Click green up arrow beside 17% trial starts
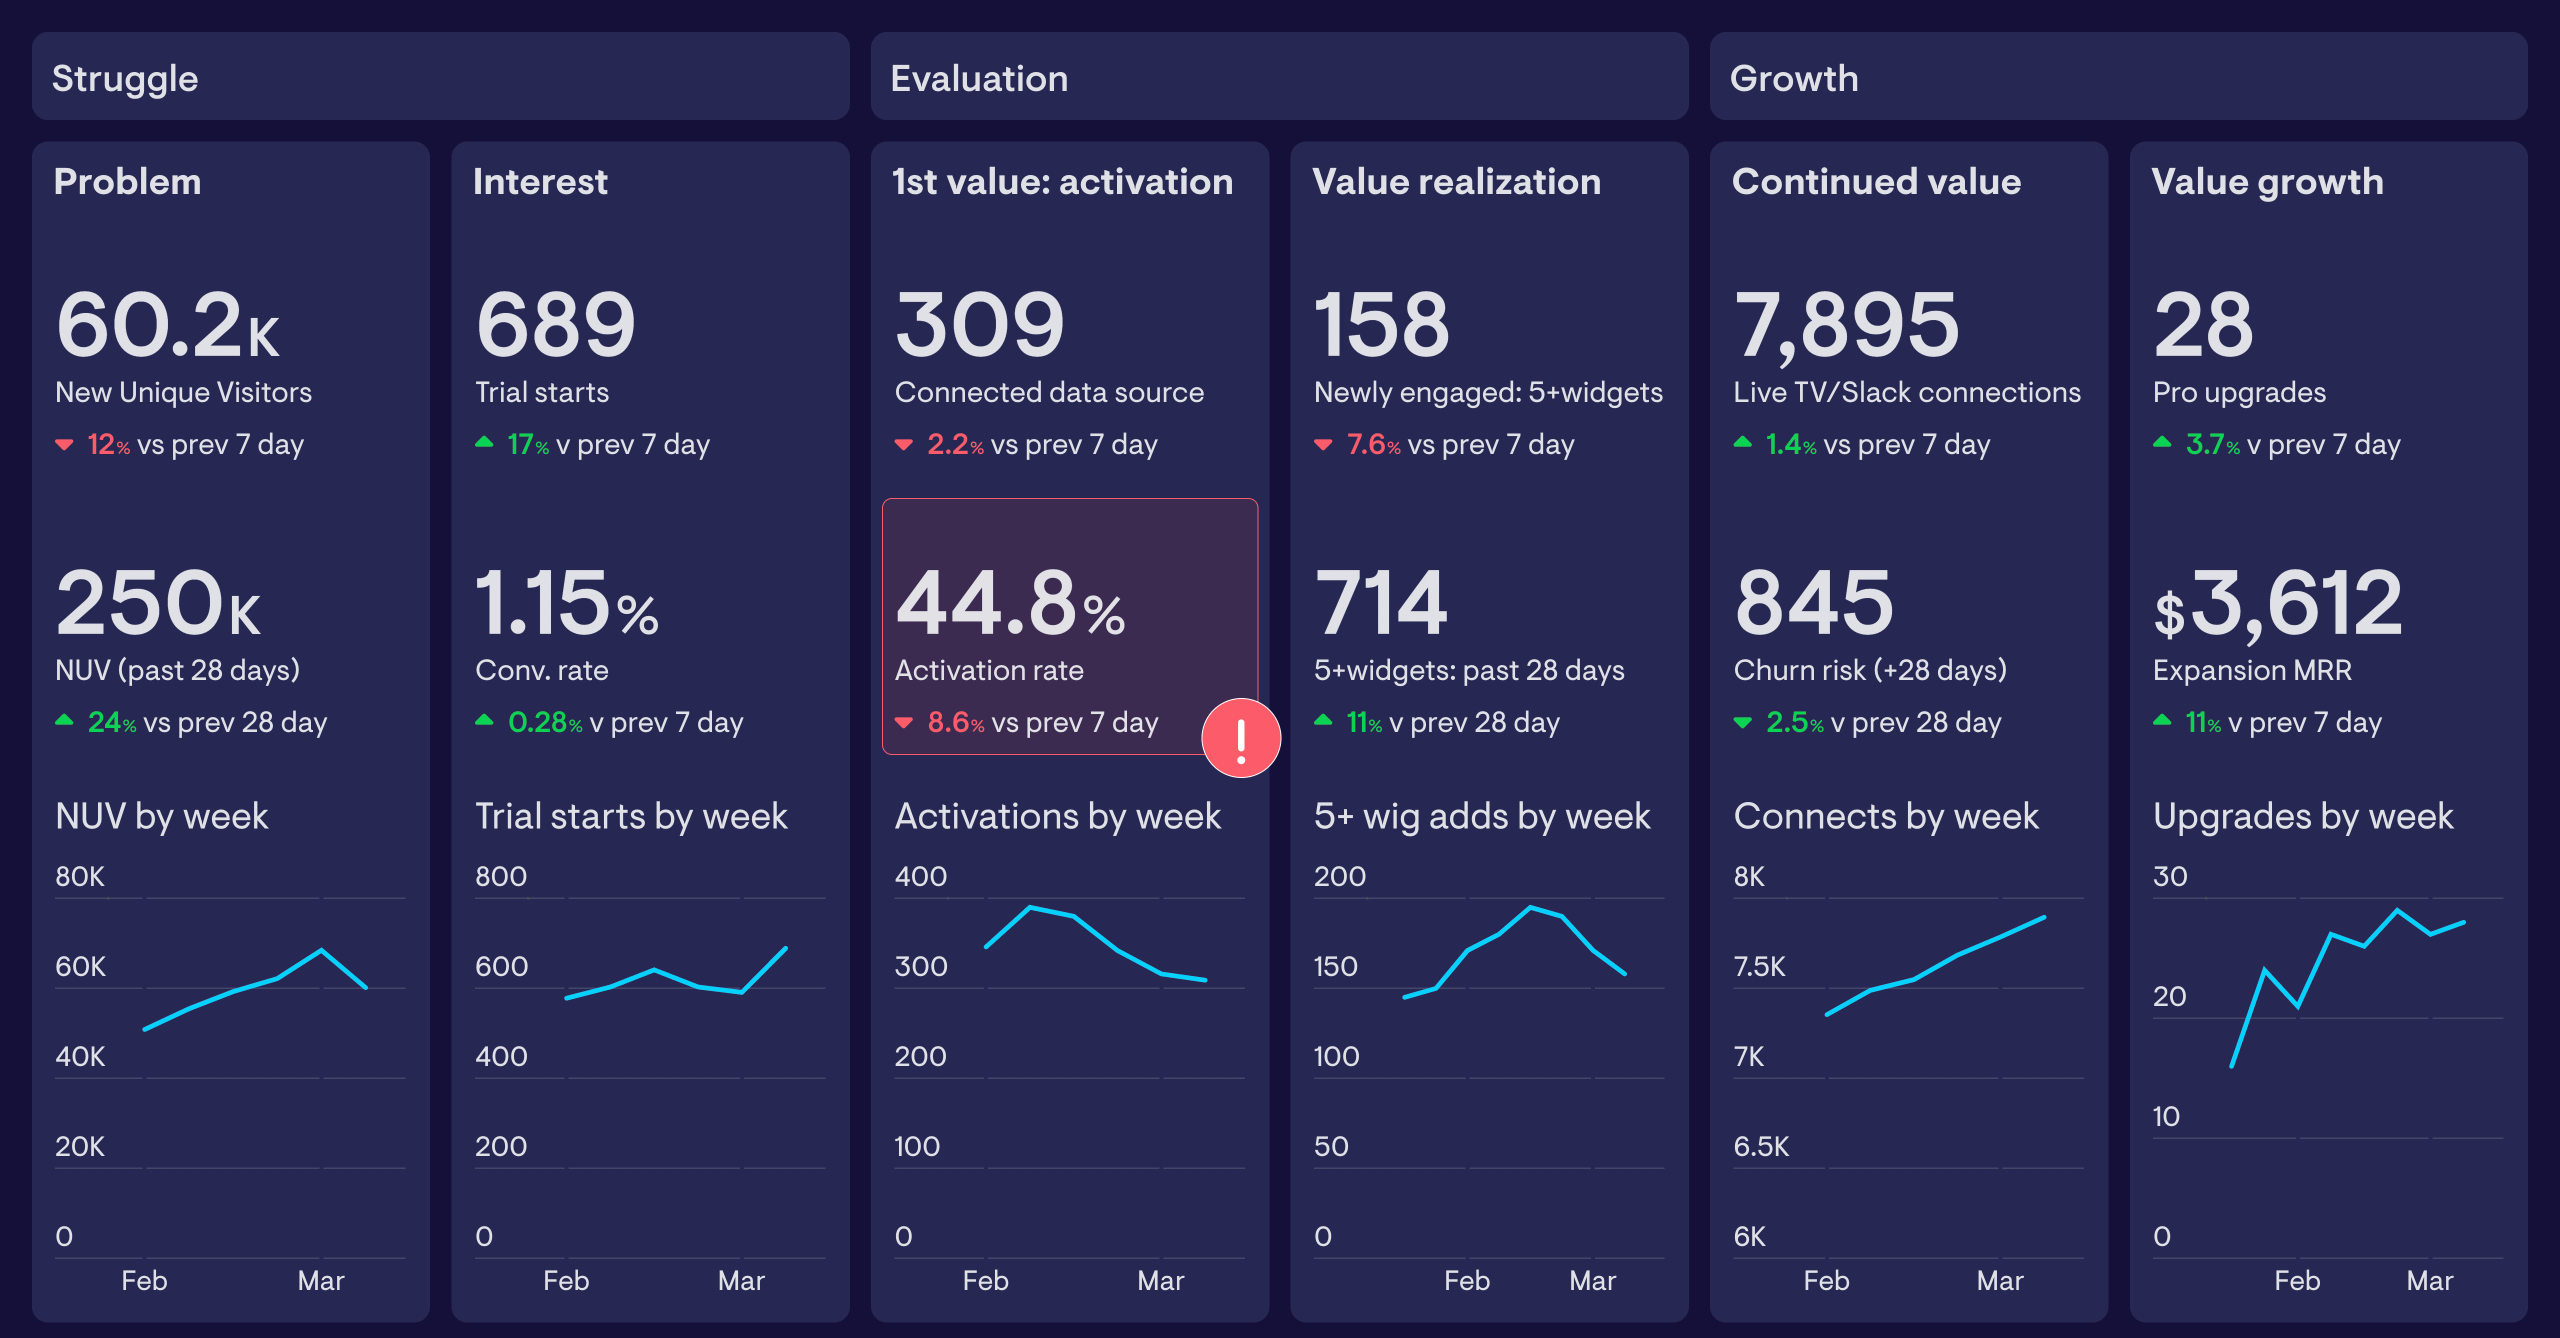Viewport: 2560px width, 1338px height. coord(484,442)
